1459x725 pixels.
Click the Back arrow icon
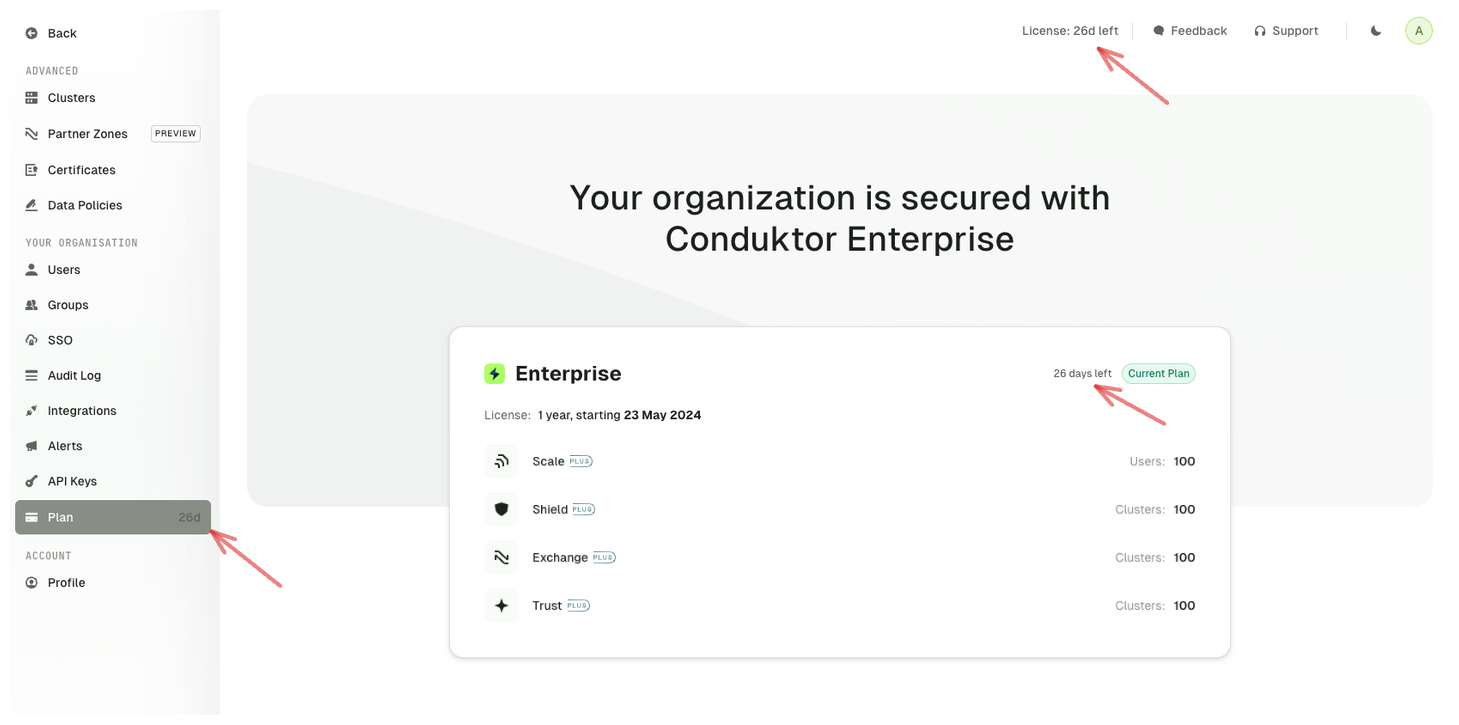pyautogui.click(x=32, y=33)
